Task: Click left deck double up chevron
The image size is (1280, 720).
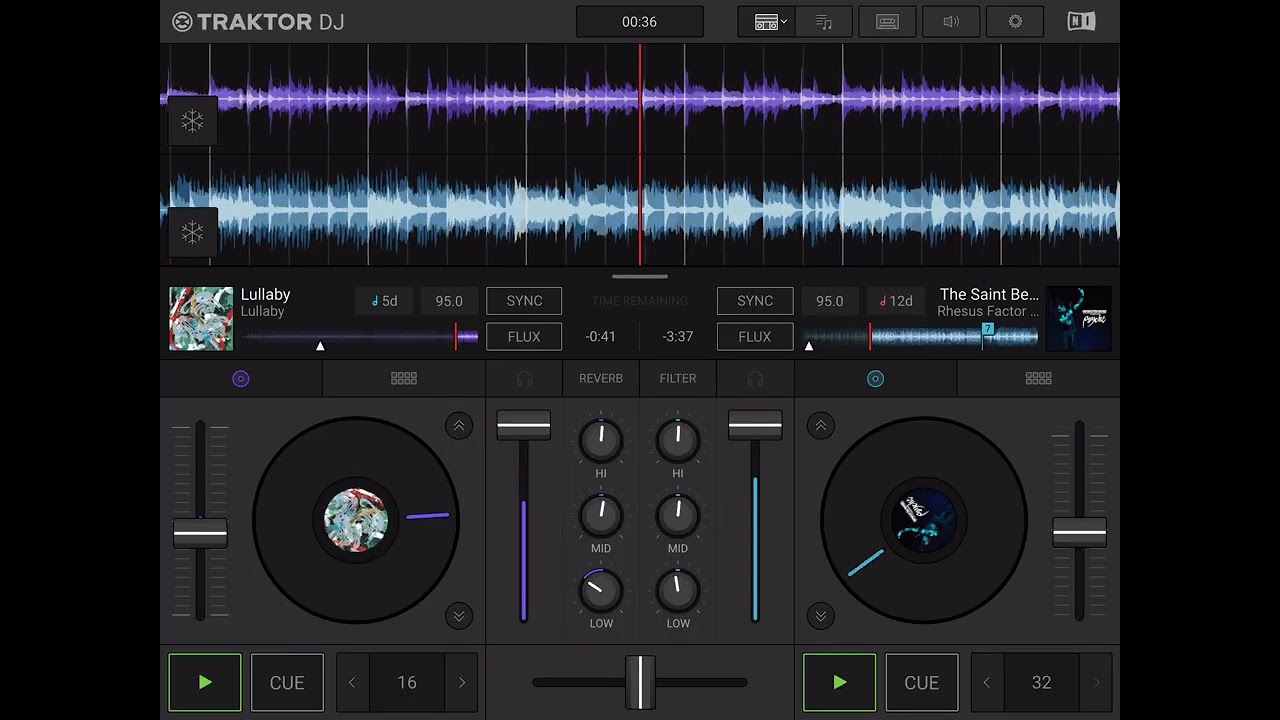Action: 459,426
